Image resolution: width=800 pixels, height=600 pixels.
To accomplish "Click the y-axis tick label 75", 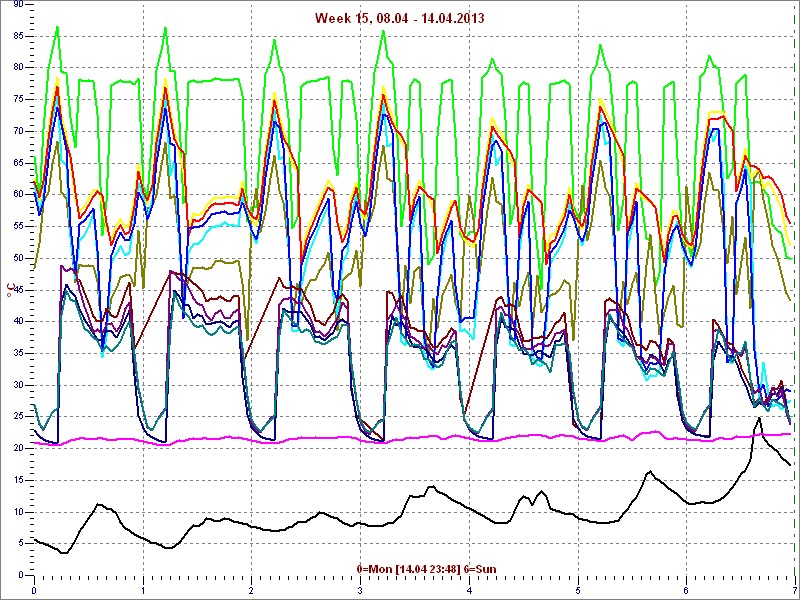I will point(18,99).
